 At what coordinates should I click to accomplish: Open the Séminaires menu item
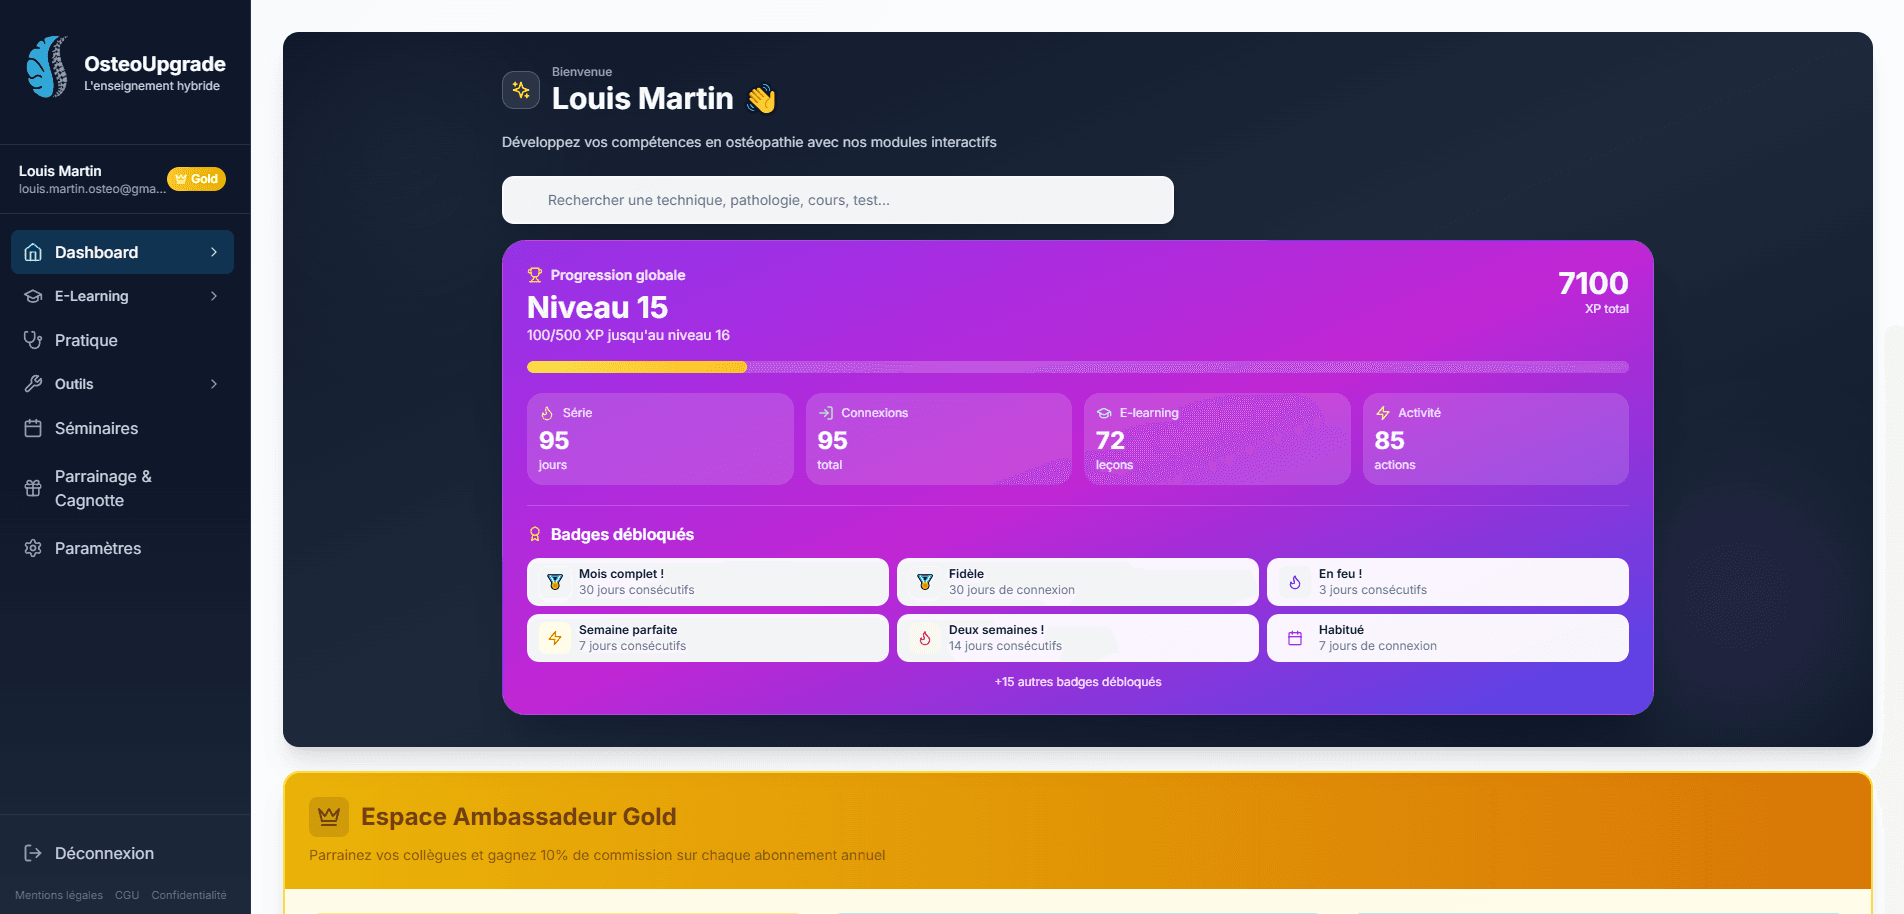[x=96, y=428]
